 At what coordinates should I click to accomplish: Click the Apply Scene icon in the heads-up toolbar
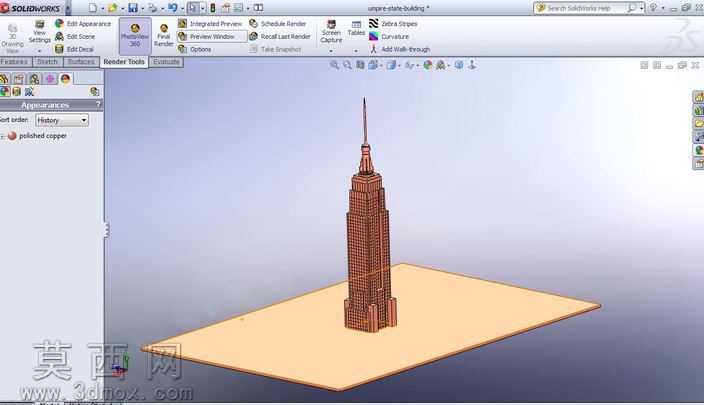tap(440, 65)
